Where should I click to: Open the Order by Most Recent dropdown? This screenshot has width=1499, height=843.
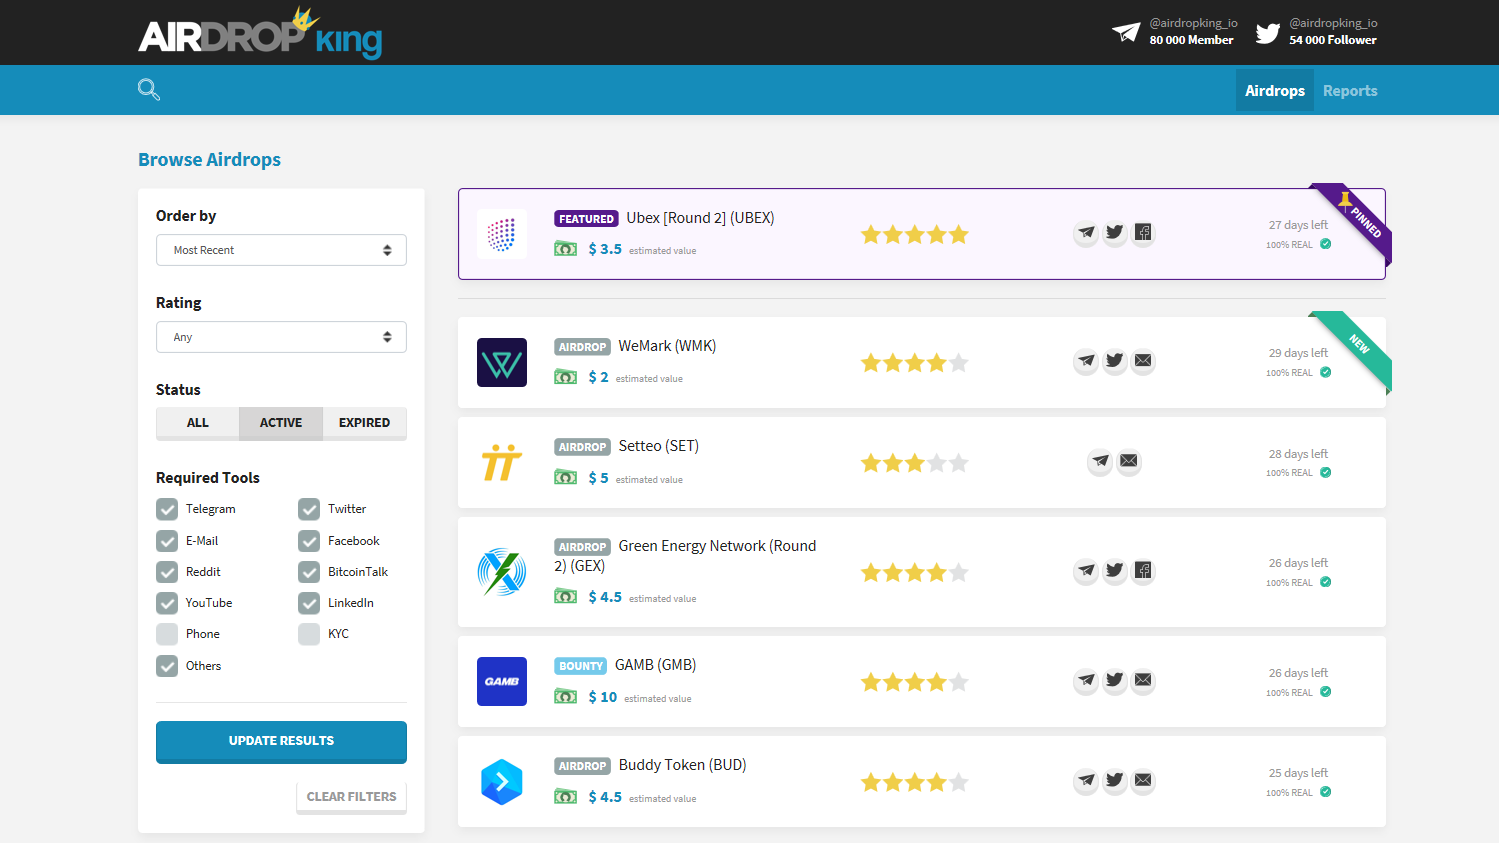[281, 250]
